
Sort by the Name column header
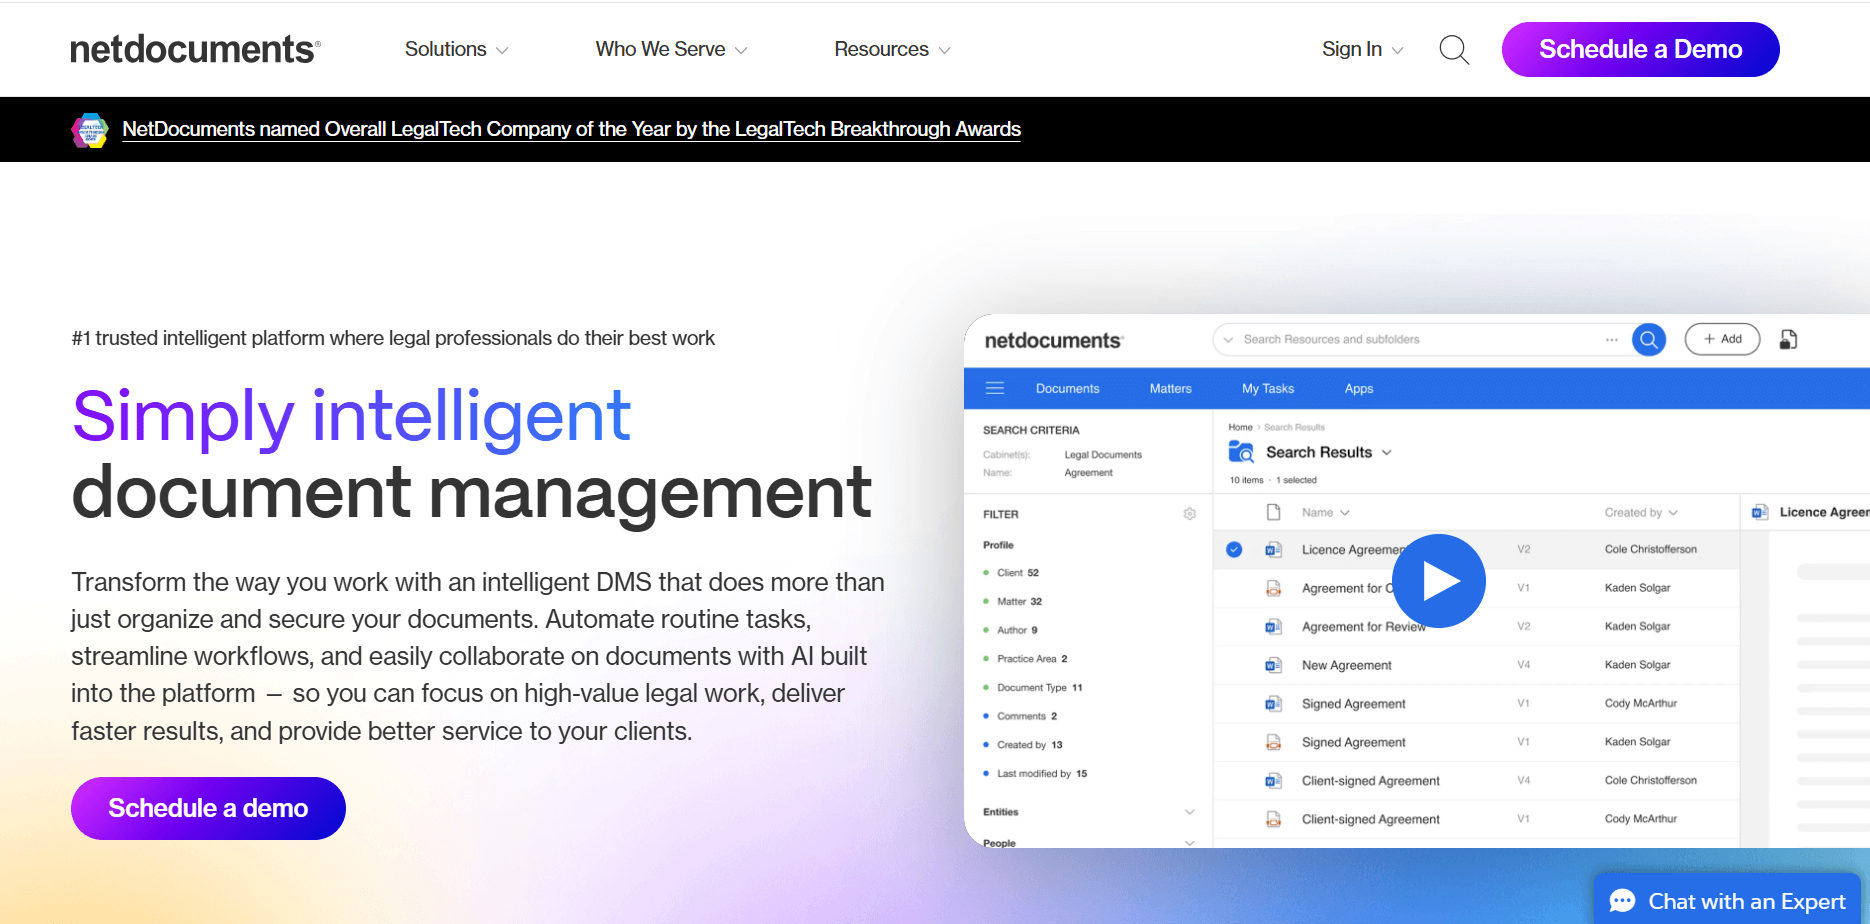click(x=1326, y=512)
